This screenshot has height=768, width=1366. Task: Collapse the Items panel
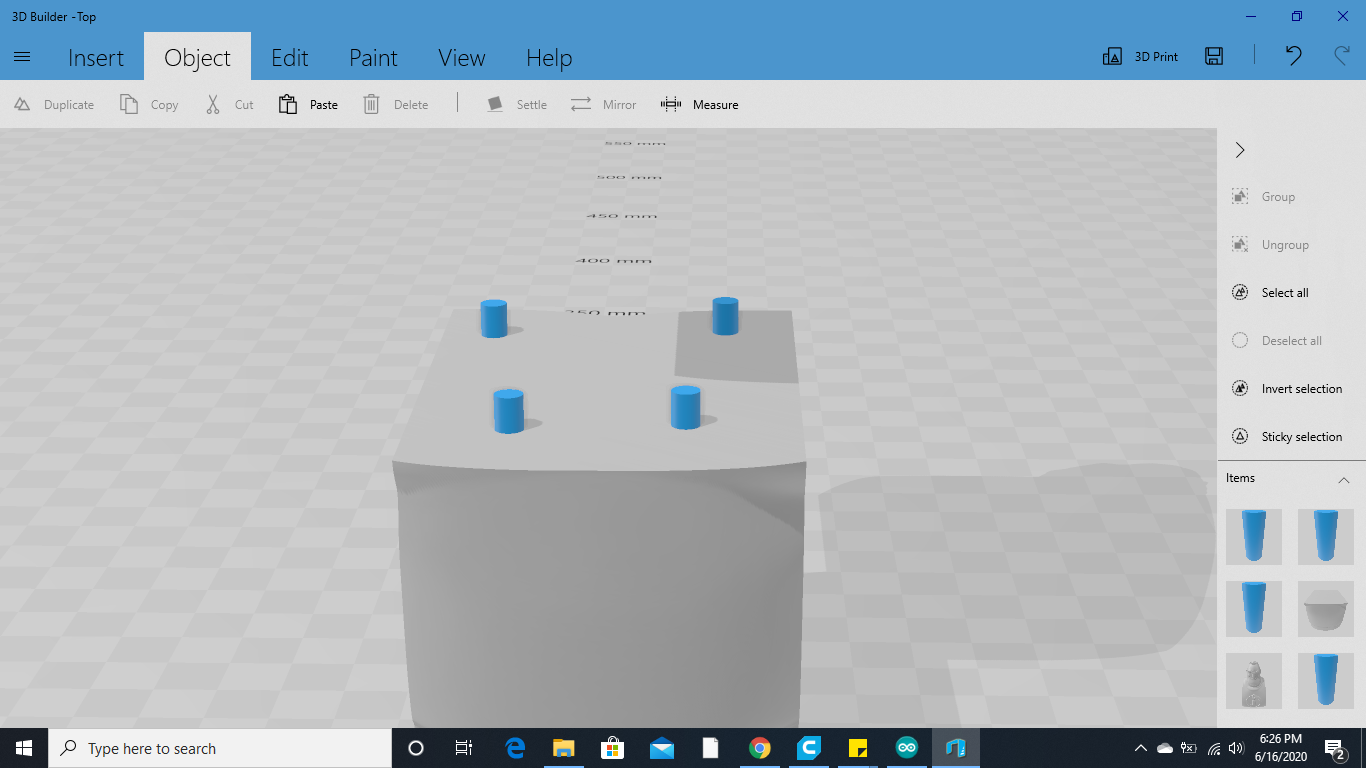(x=1343, y=479)
